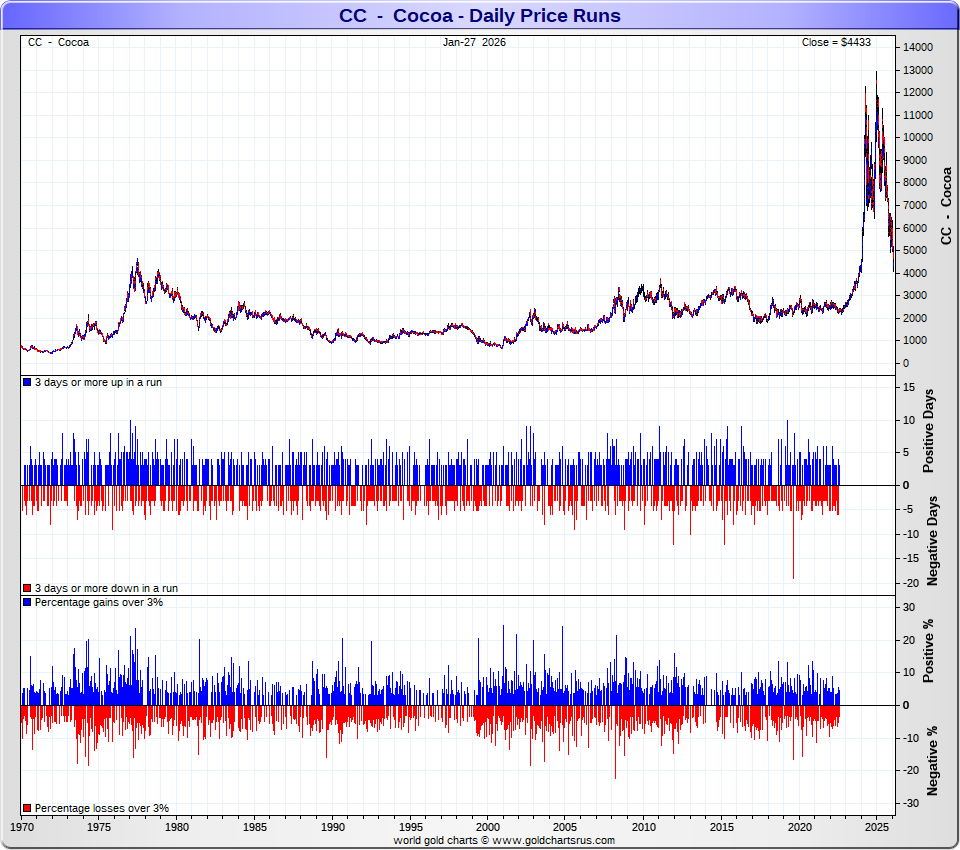The image size is (960, 850).
Task: Click the 13000 price axis label
Action: click(x=918, y=70)
